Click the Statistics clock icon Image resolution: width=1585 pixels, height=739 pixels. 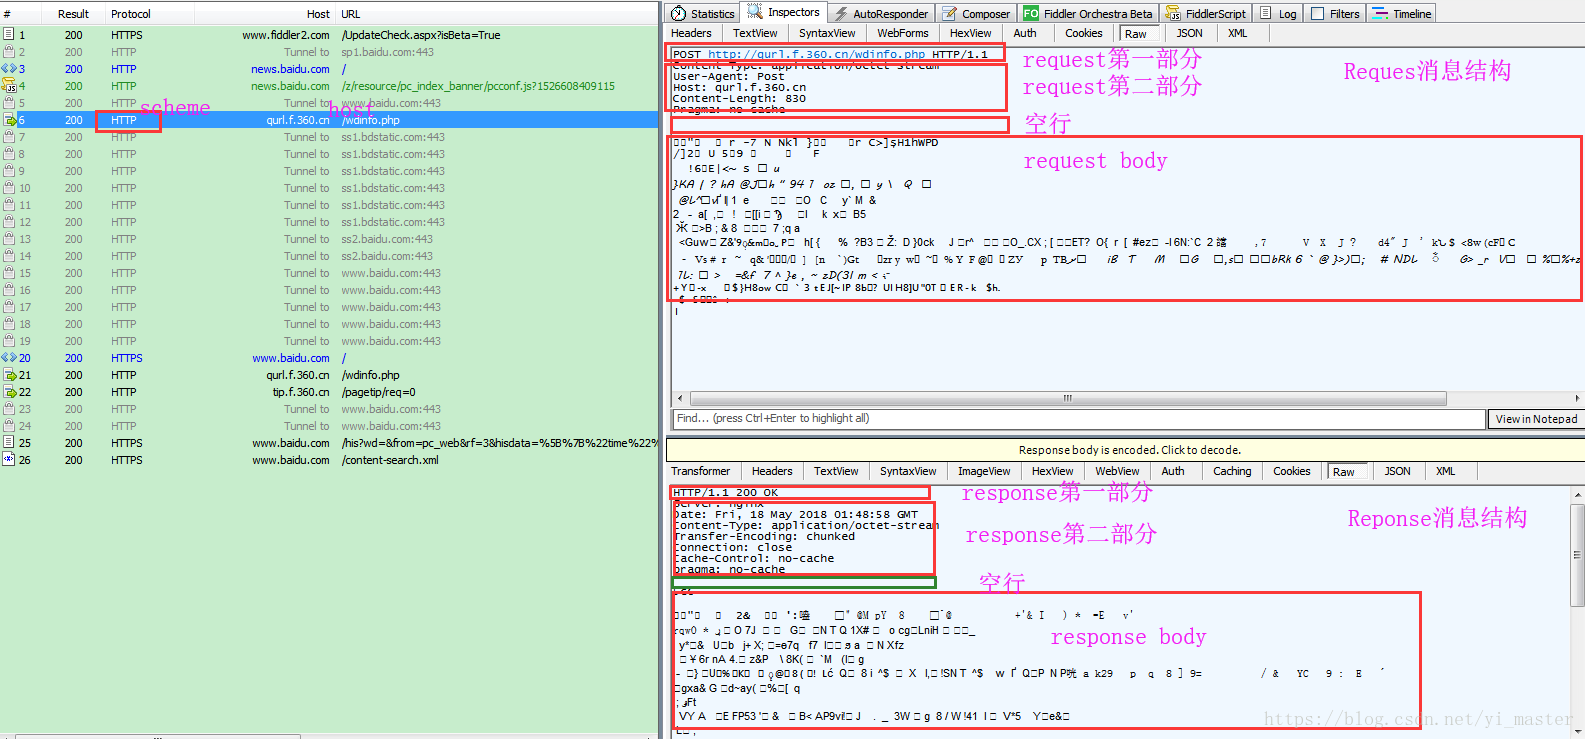pyautogui.click(x=679, y=13)
